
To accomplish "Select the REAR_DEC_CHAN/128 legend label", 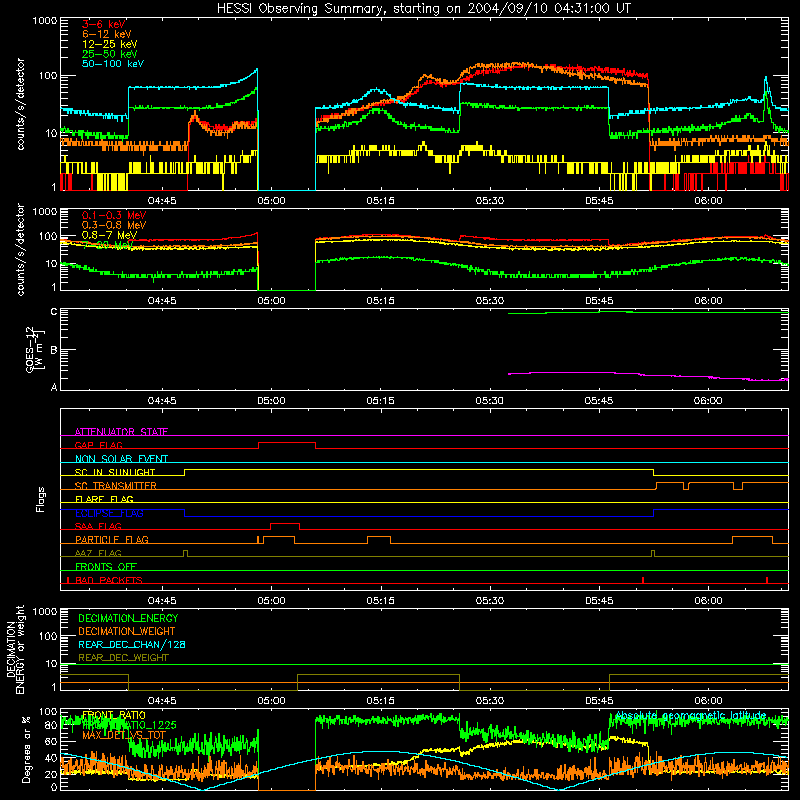I will point(132,644).
